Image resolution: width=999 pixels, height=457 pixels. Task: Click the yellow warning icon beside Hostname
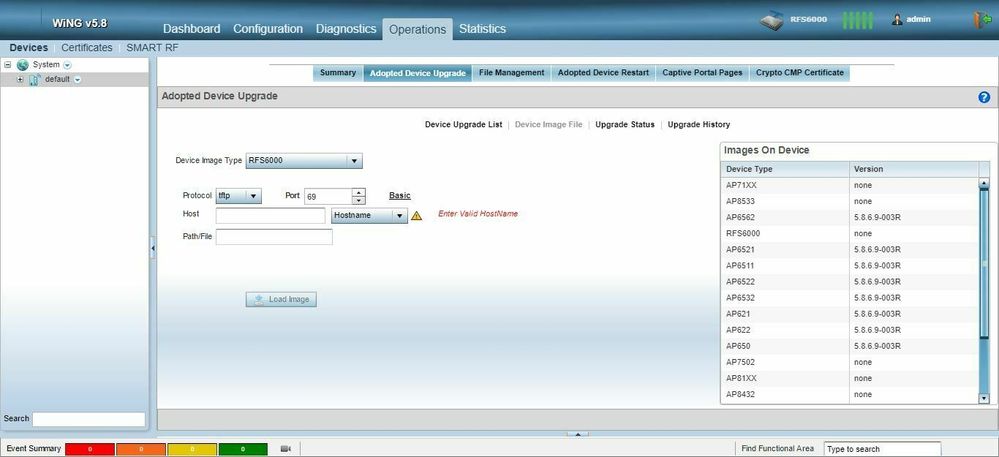(416, 215)
